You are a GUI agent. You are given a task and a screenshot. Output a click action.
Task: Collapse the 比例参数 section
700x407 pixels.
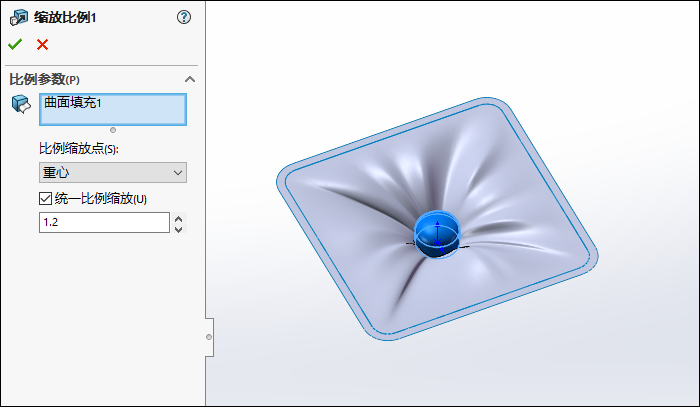click(x=190, y=79)
